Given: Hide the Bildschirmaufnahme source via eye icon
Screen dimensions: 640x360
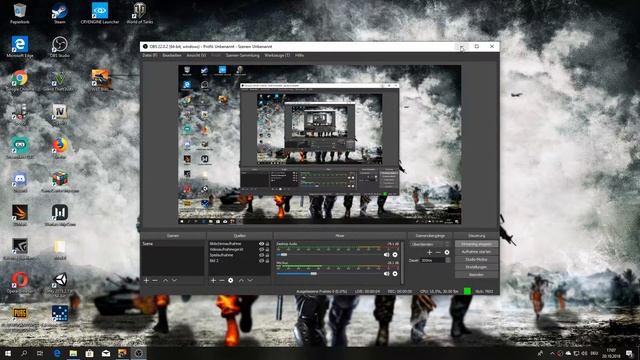Looking at the screenshot, I should (x=261, y=244).
